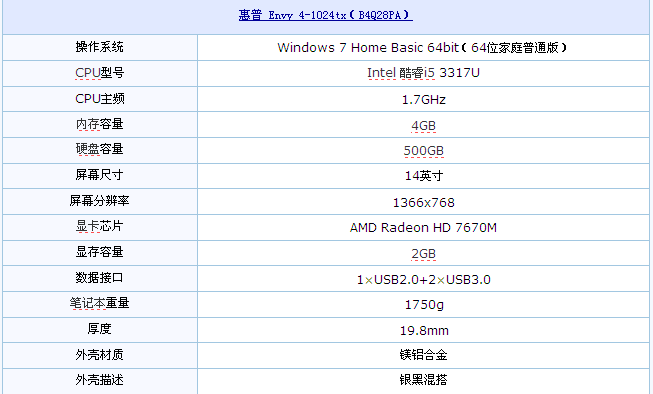Select the AMD Radeon HD 7670M cell
Viewport: 653px width, 394px height.
pyautogui.click(x=423, y=227)
